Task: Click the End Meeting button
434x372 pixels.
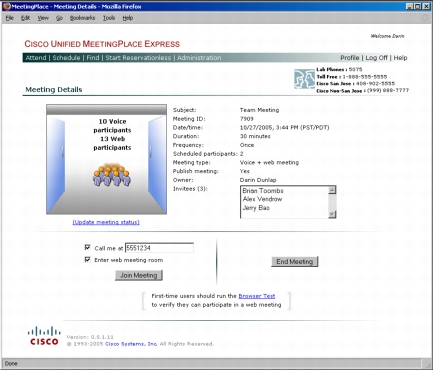Action: pyautogui.click(x=295, y=262)
